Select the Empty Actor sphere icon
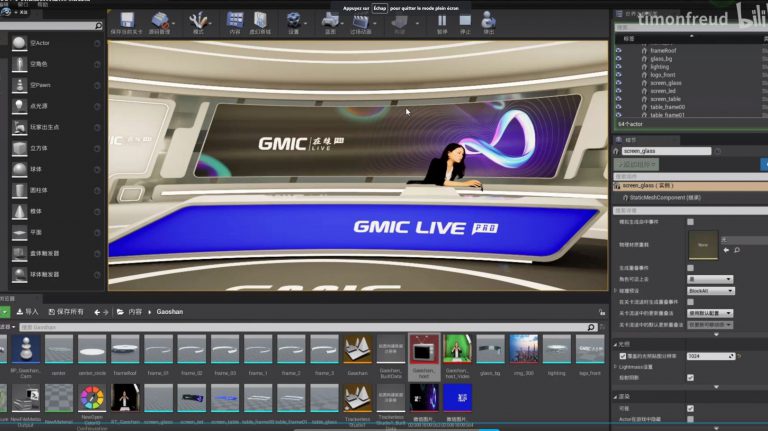 (20, 43)
